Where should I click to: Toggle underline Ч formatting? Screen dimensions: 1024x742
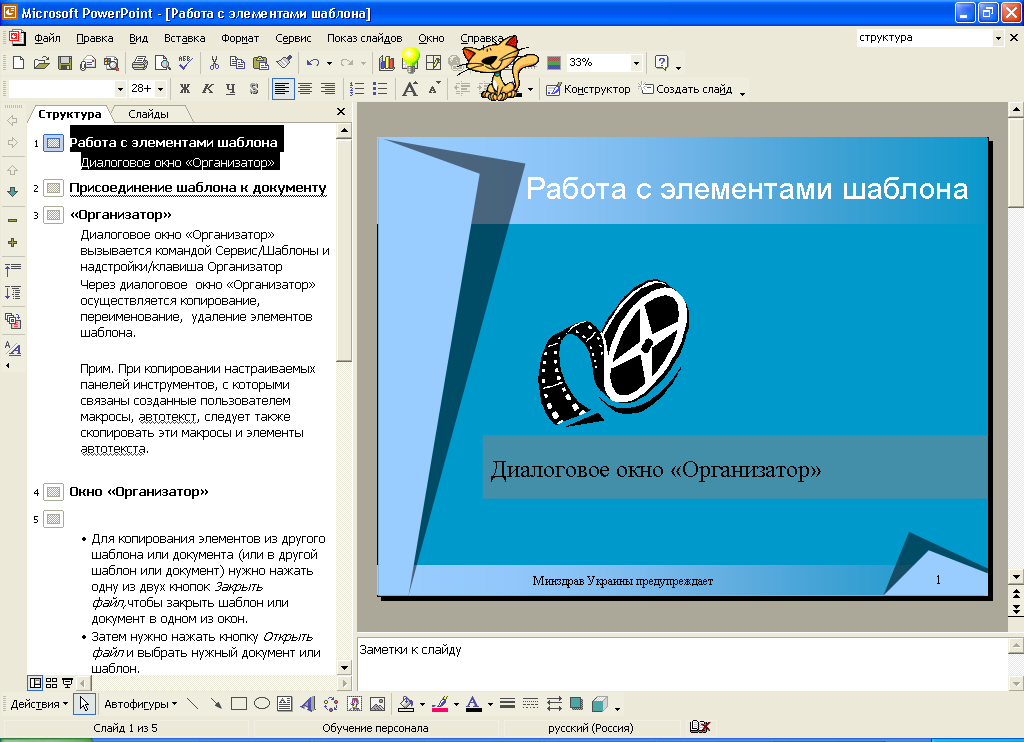click(231, 89)
